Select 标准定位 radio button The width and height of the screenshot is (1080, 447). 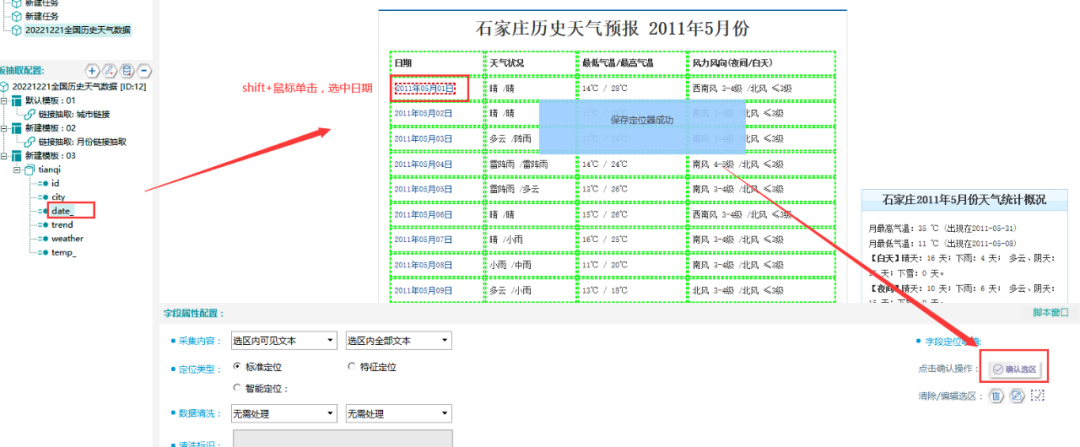pos(236,367)
